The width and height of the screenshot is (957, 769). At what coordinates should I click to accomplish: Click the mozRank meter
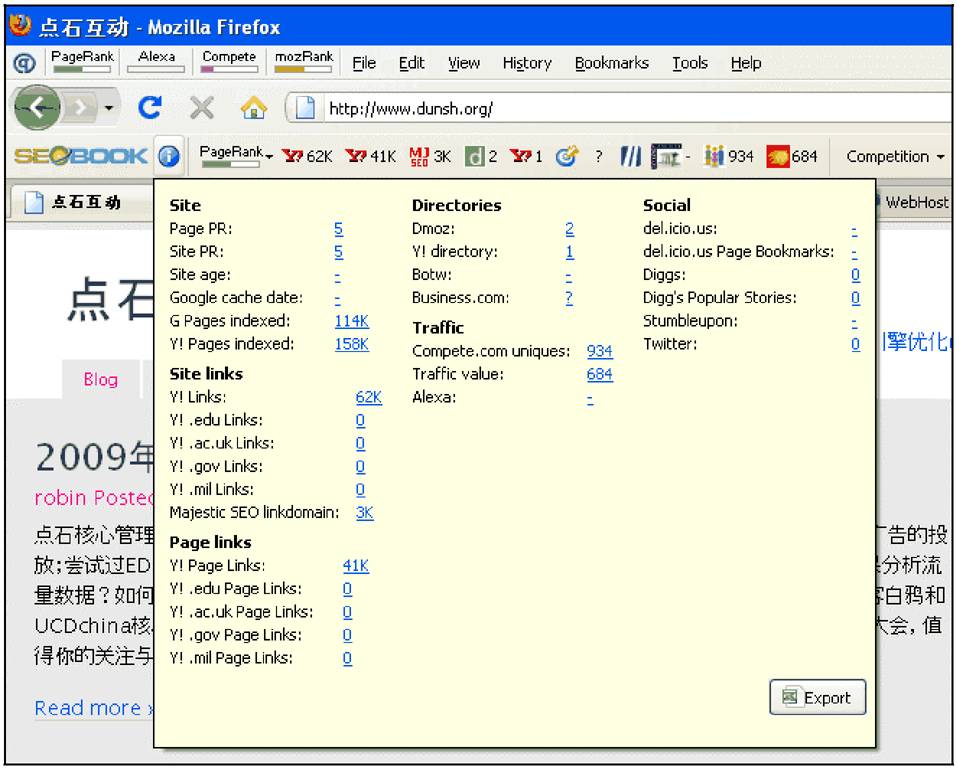304,62
